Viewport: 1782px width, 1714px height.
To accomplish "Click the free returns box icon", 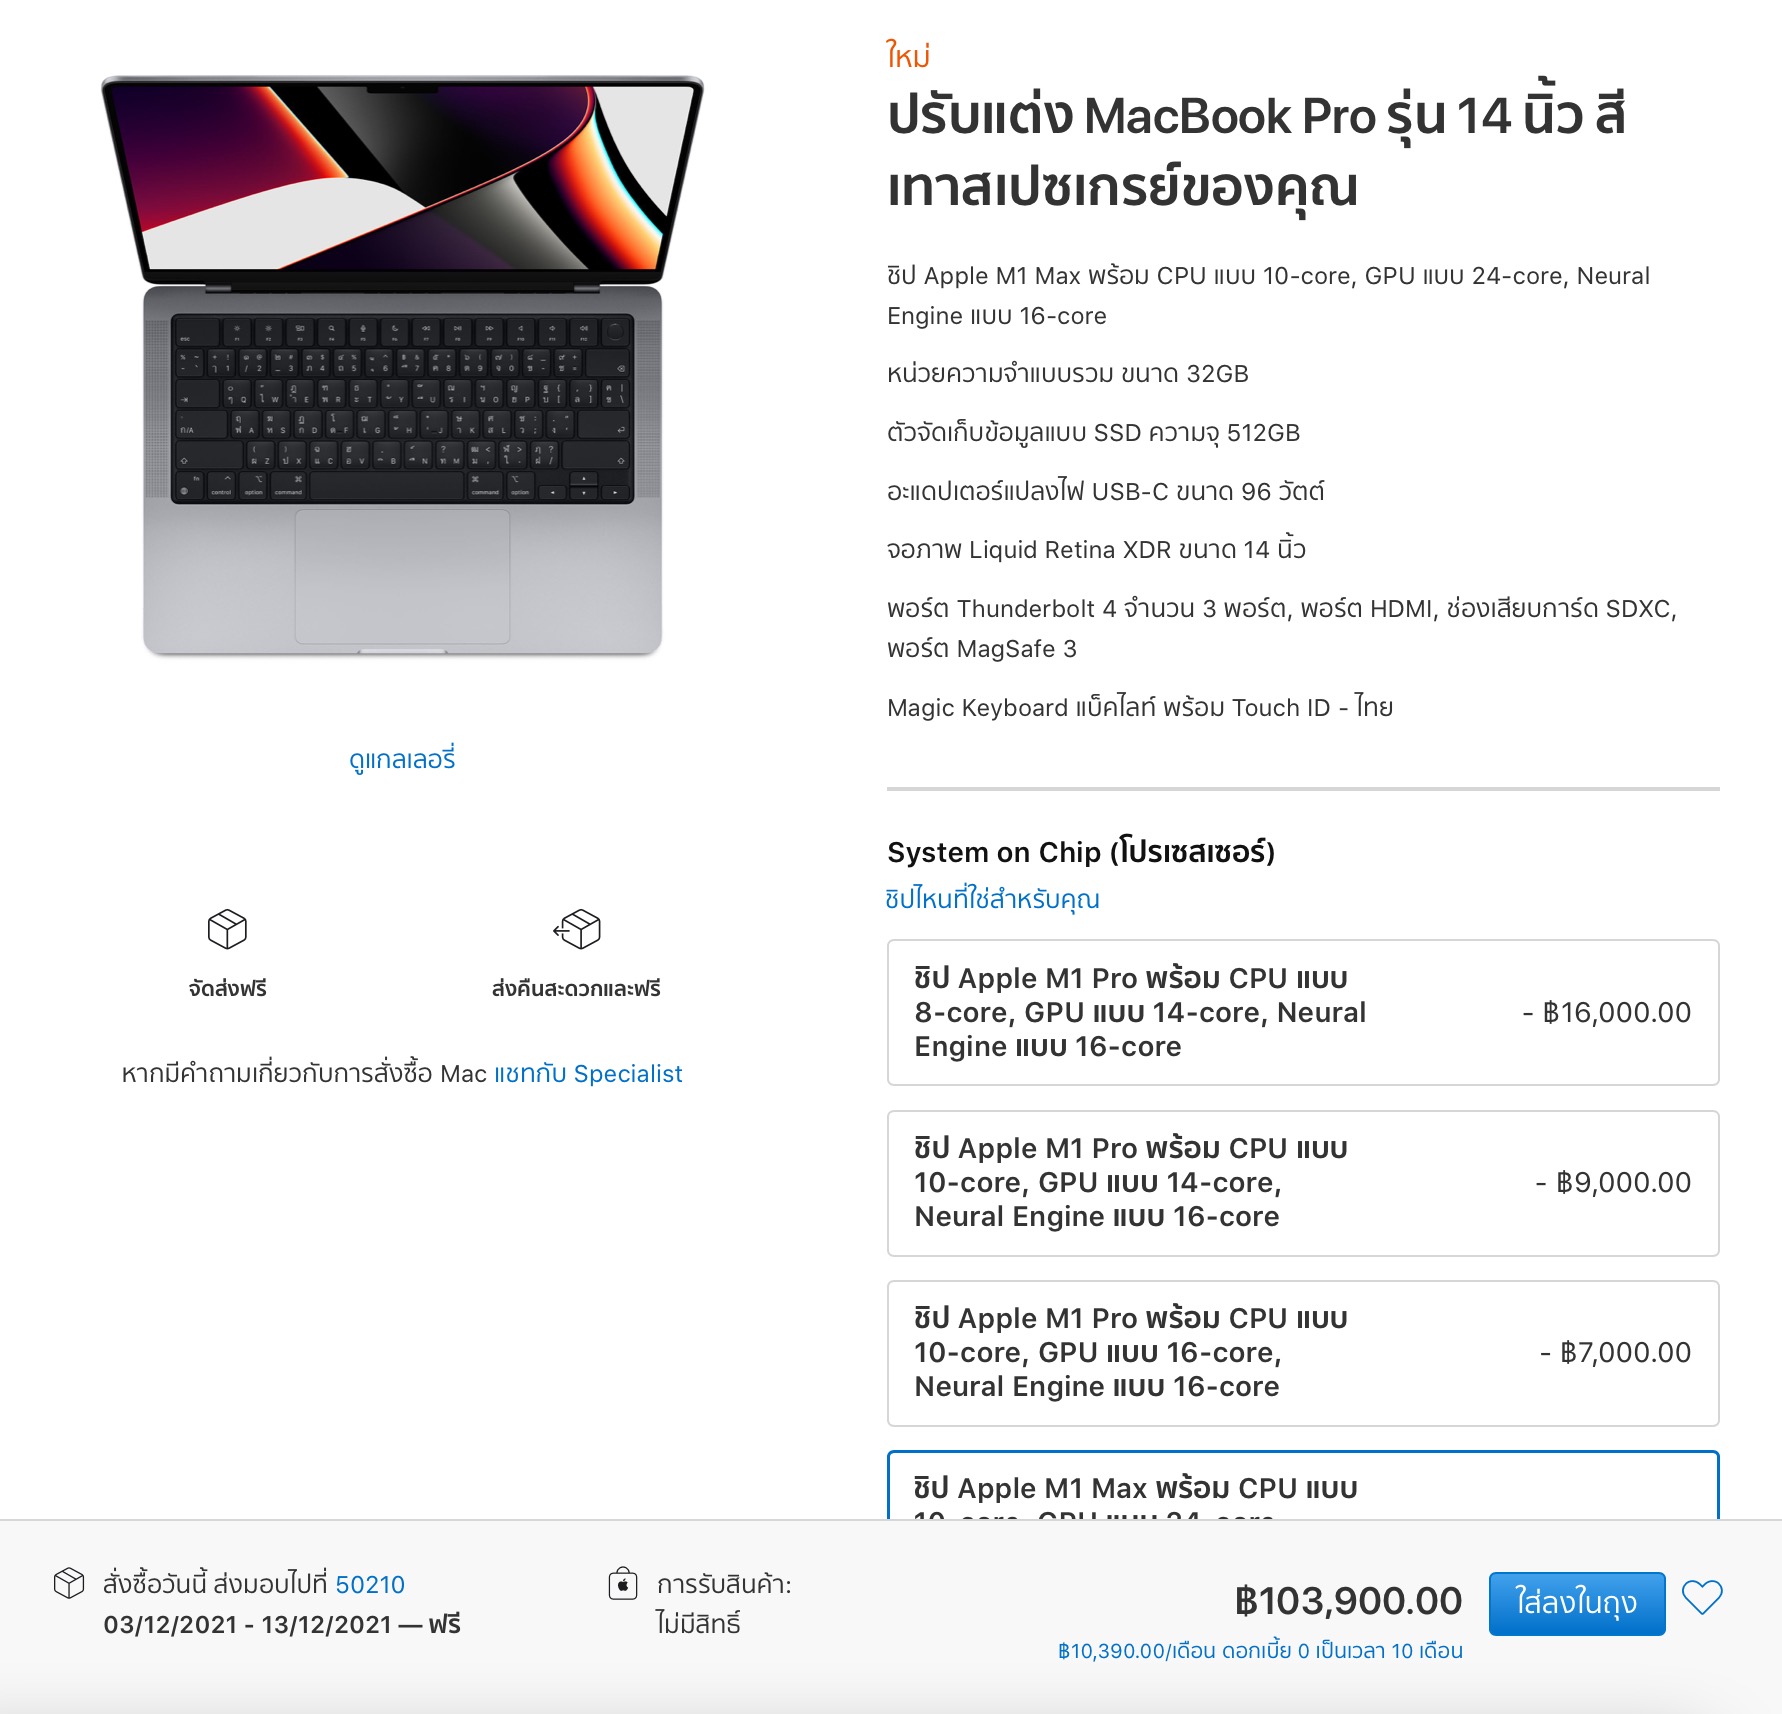I will [x=577, y=929].
